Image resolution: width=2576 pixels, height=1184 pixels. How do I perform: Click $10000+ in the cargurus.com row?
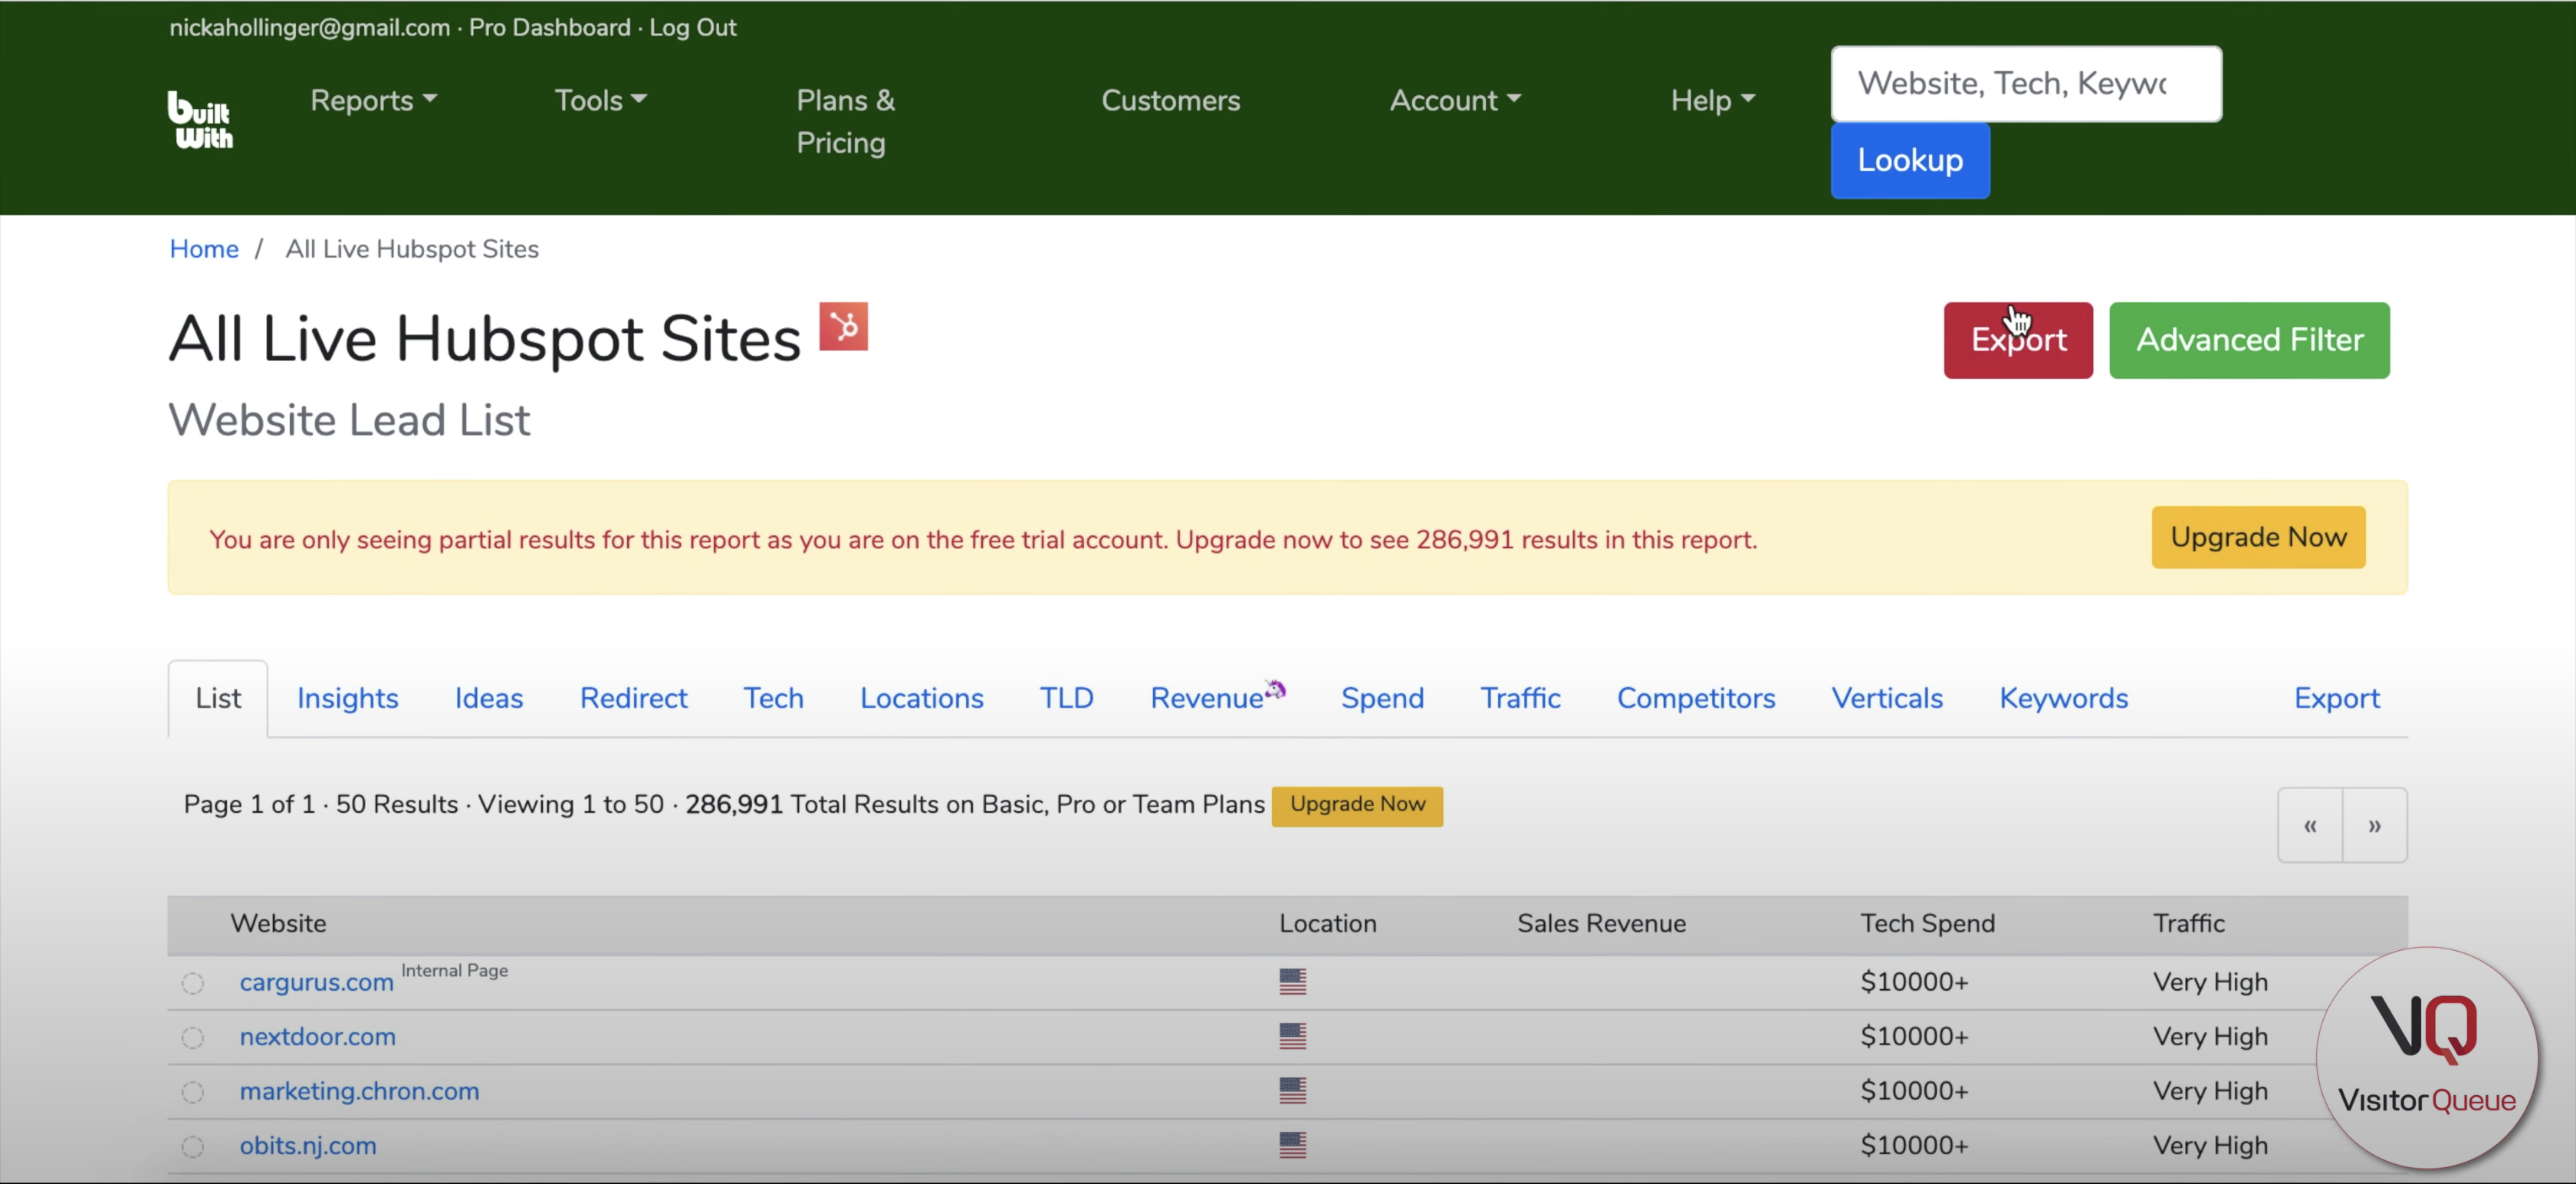(x=1914, y=982)
